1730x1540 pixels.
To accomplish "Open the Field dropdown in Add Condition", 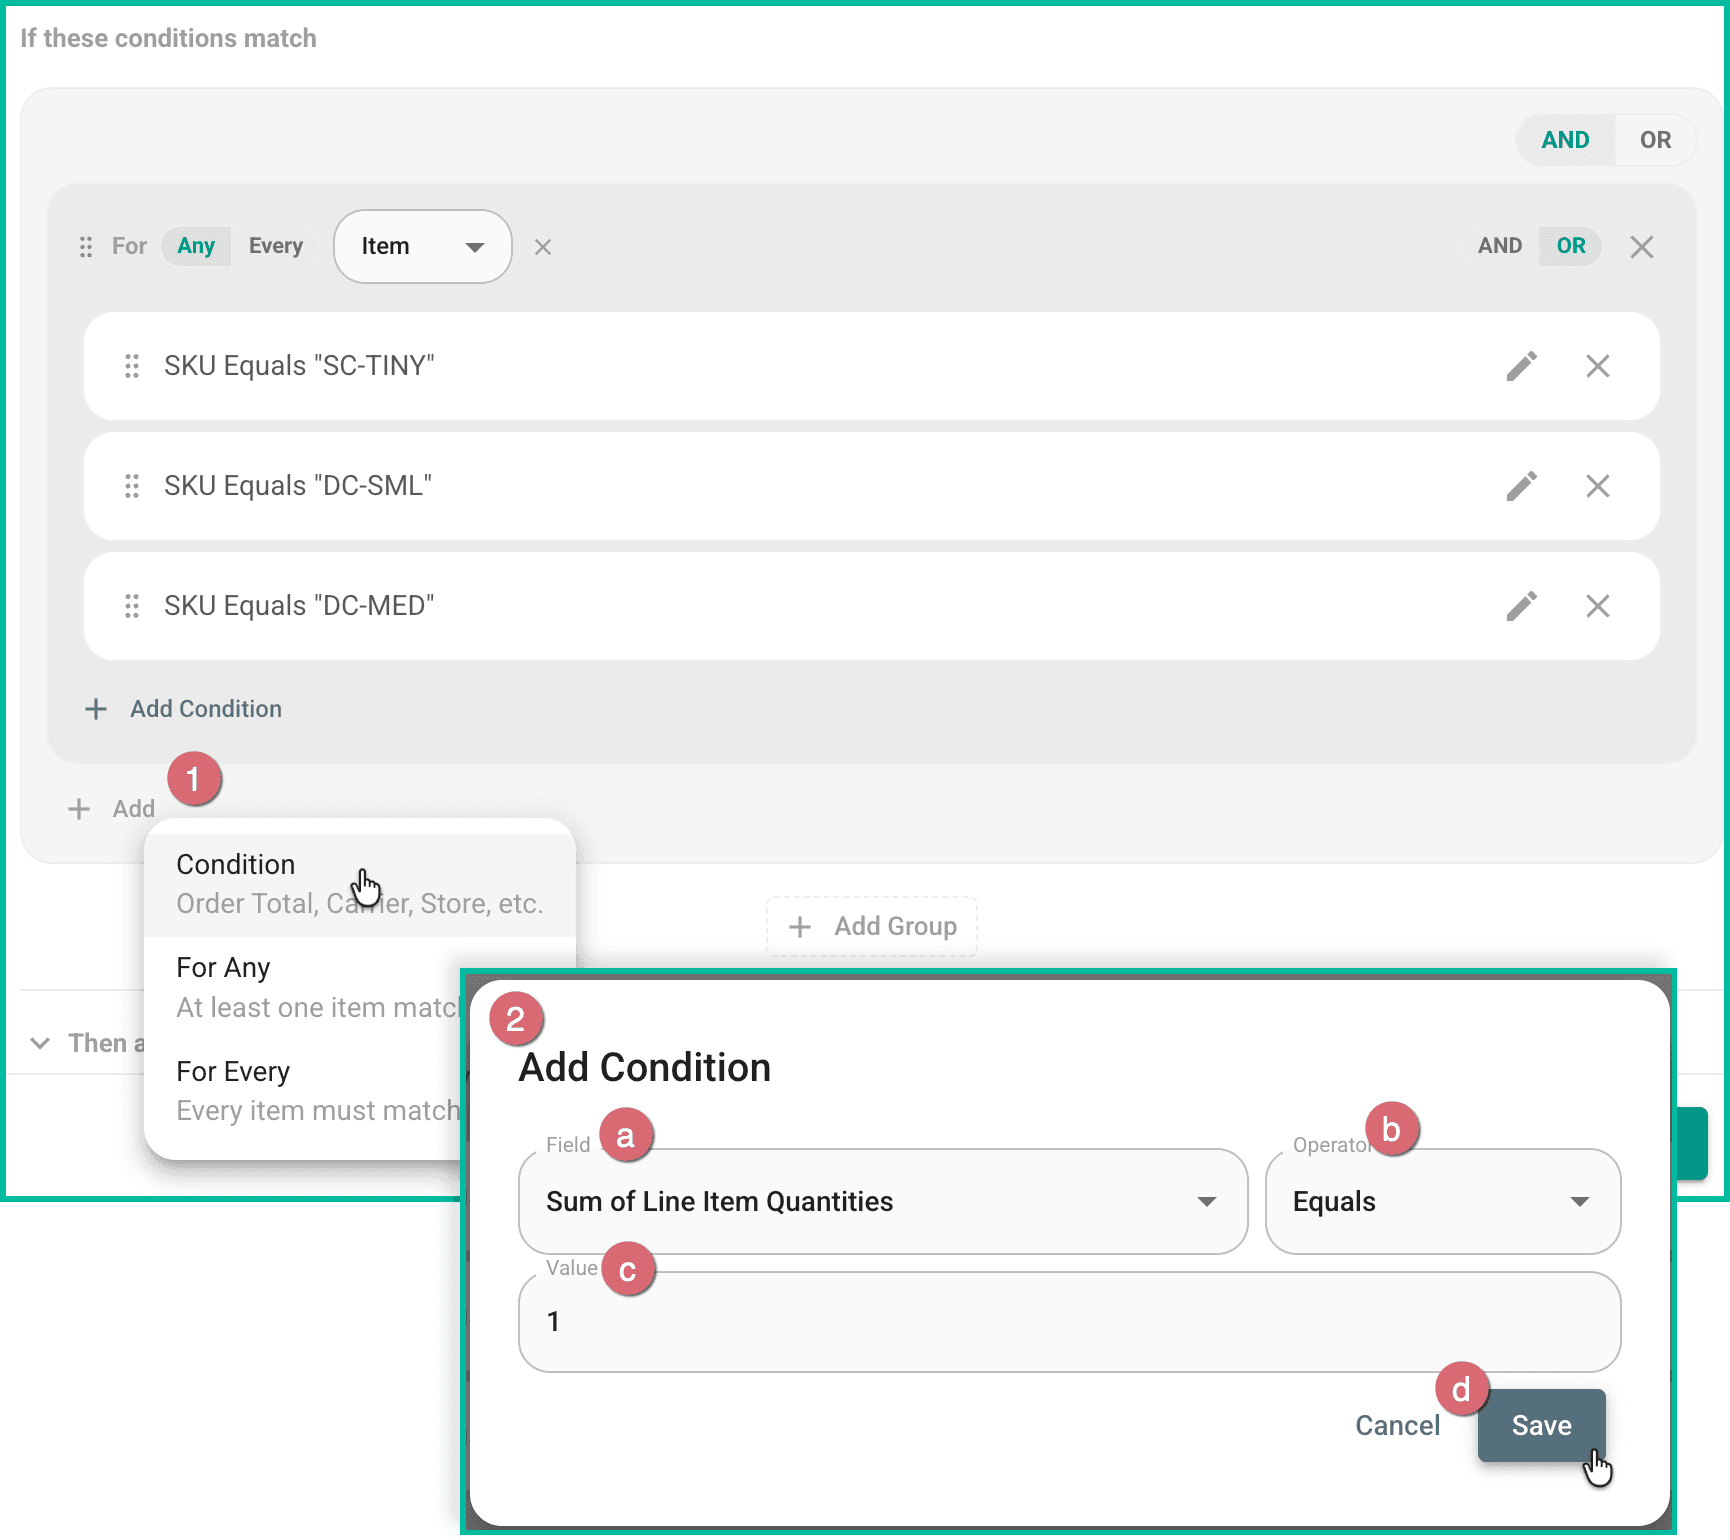I will click(883, 1201).
